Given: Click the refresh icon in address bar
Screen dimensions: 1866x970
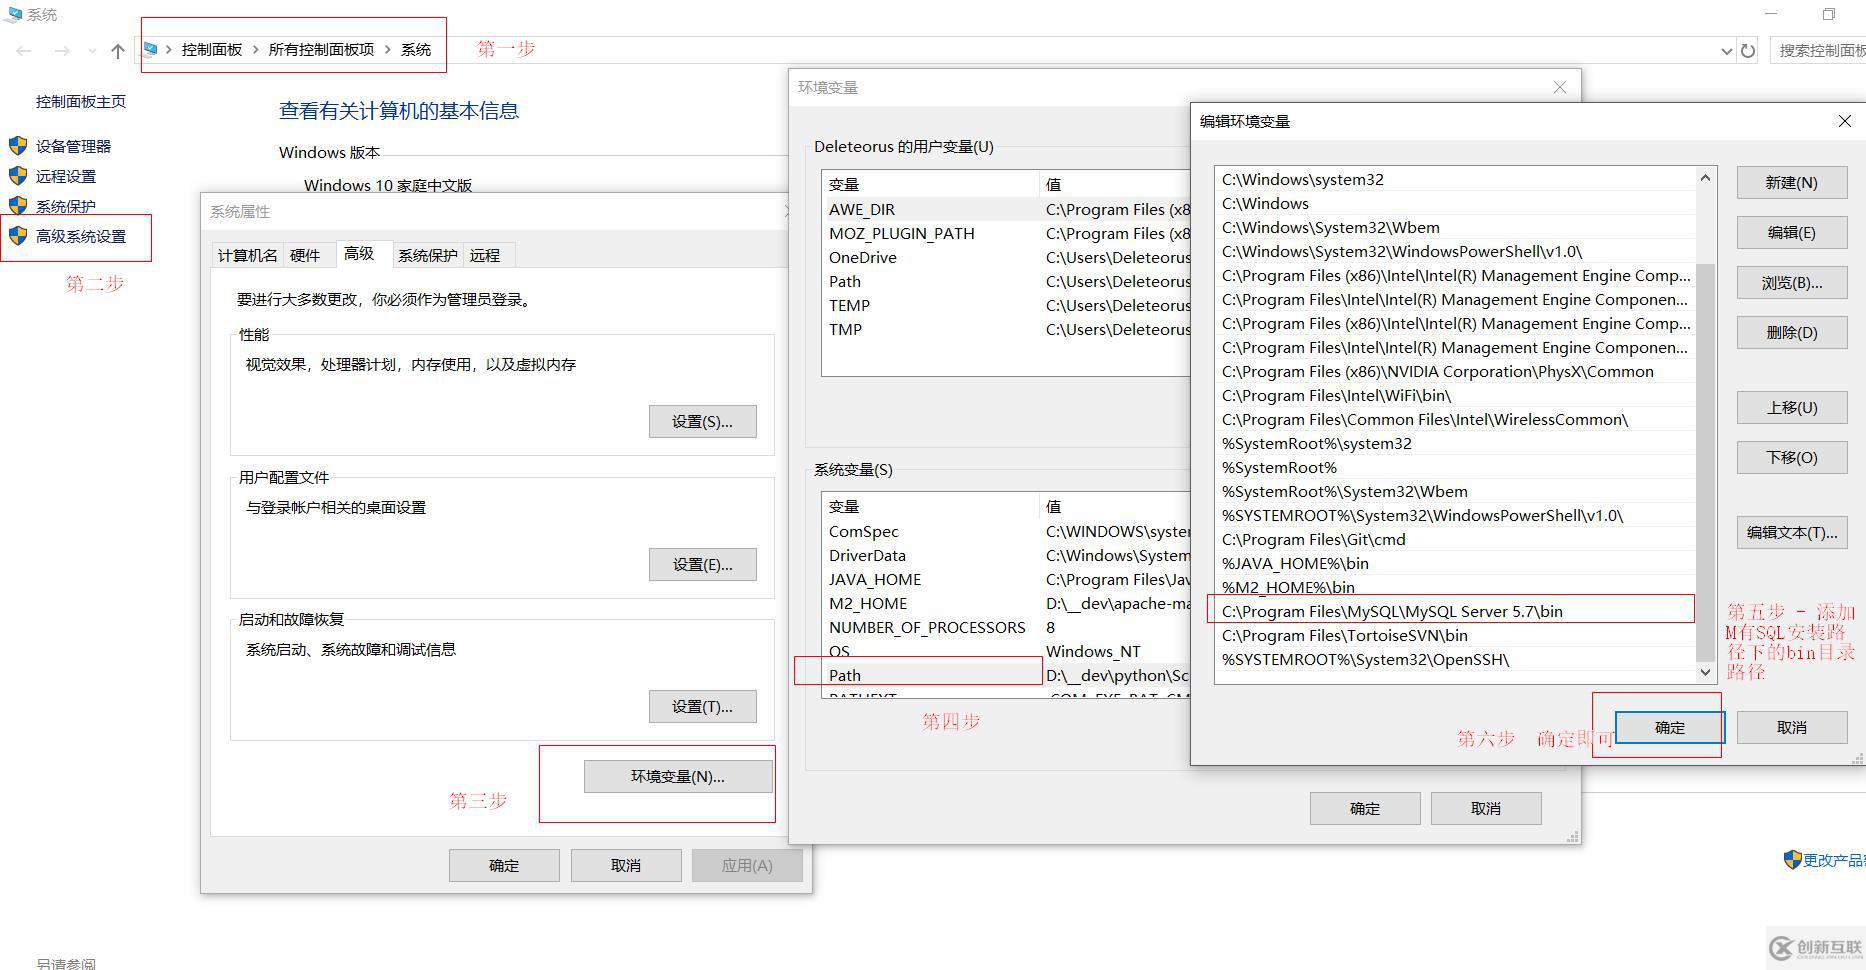Looking at the screenshot, I should tap(1748, 51).
